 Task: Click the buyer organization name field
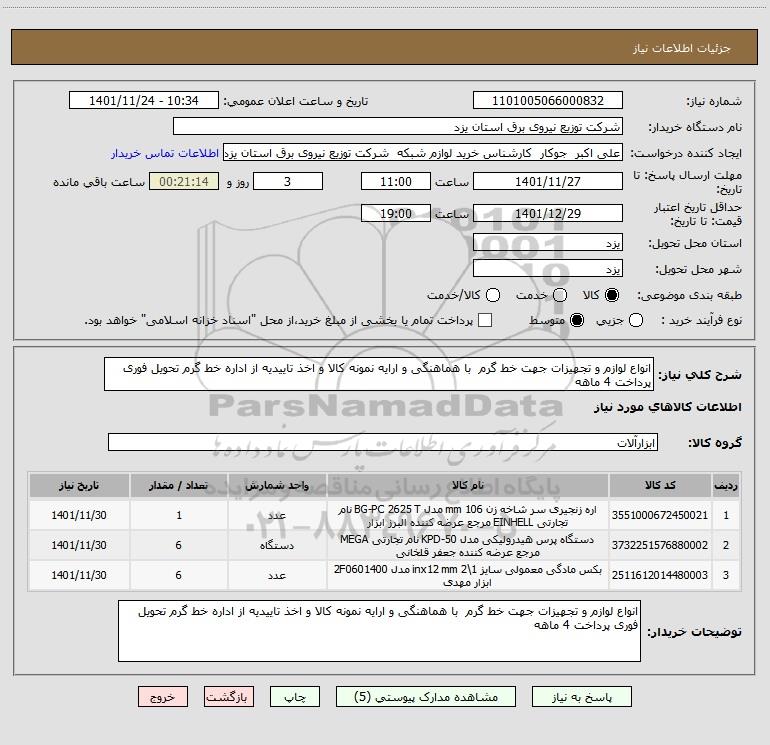coord(398,127)
